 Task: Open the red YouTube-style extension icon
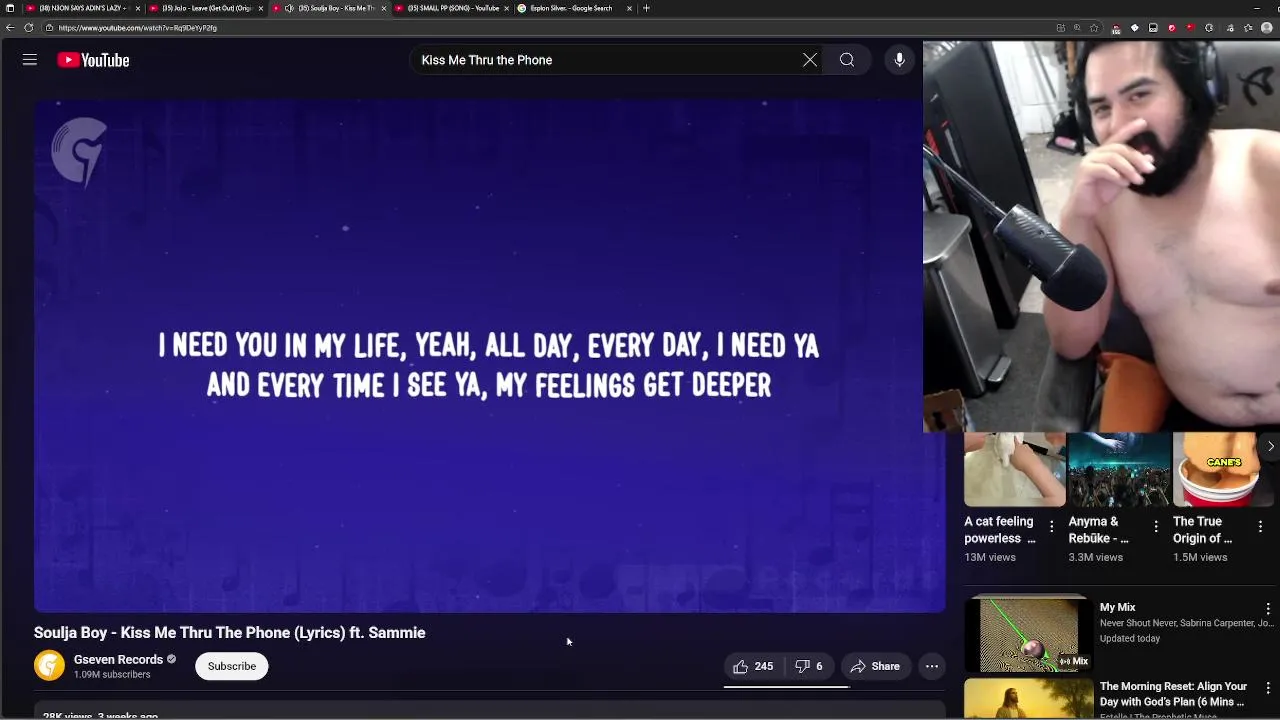[1190, 28]
